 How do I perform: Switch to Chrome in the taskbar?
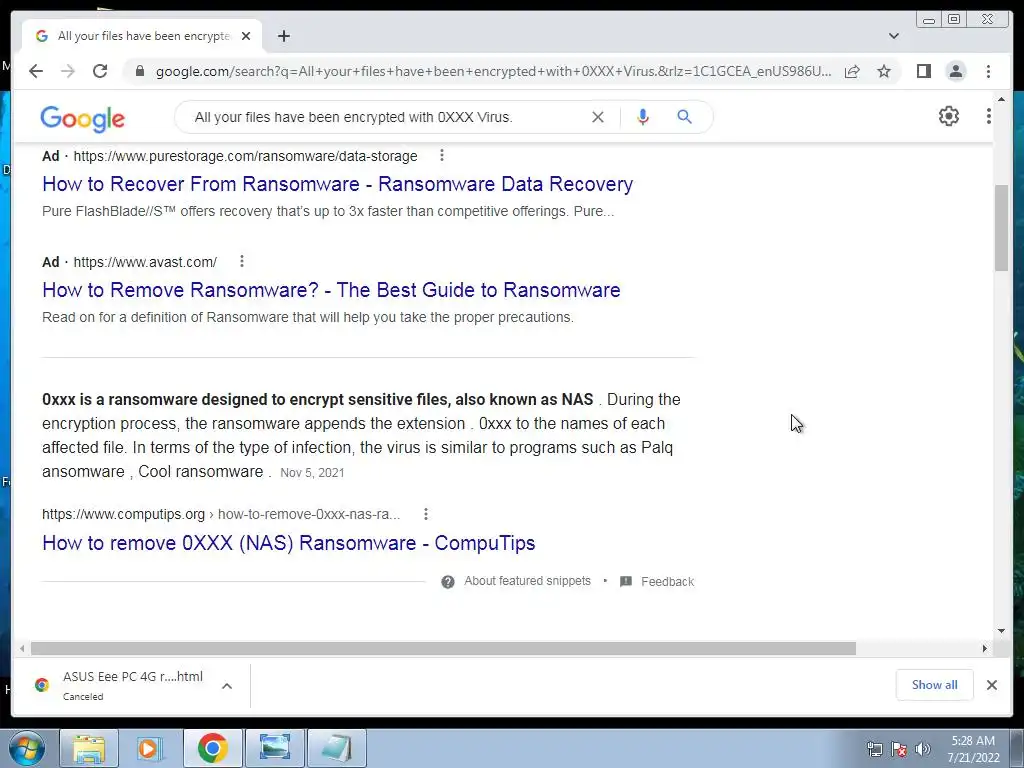click(x=212, y=748)
